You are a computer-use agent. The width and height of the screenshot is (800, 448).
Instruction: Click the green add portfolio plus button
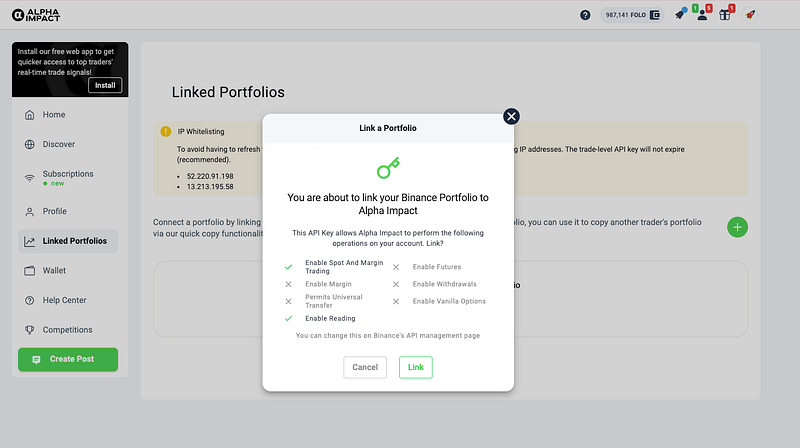pos(737,226)
